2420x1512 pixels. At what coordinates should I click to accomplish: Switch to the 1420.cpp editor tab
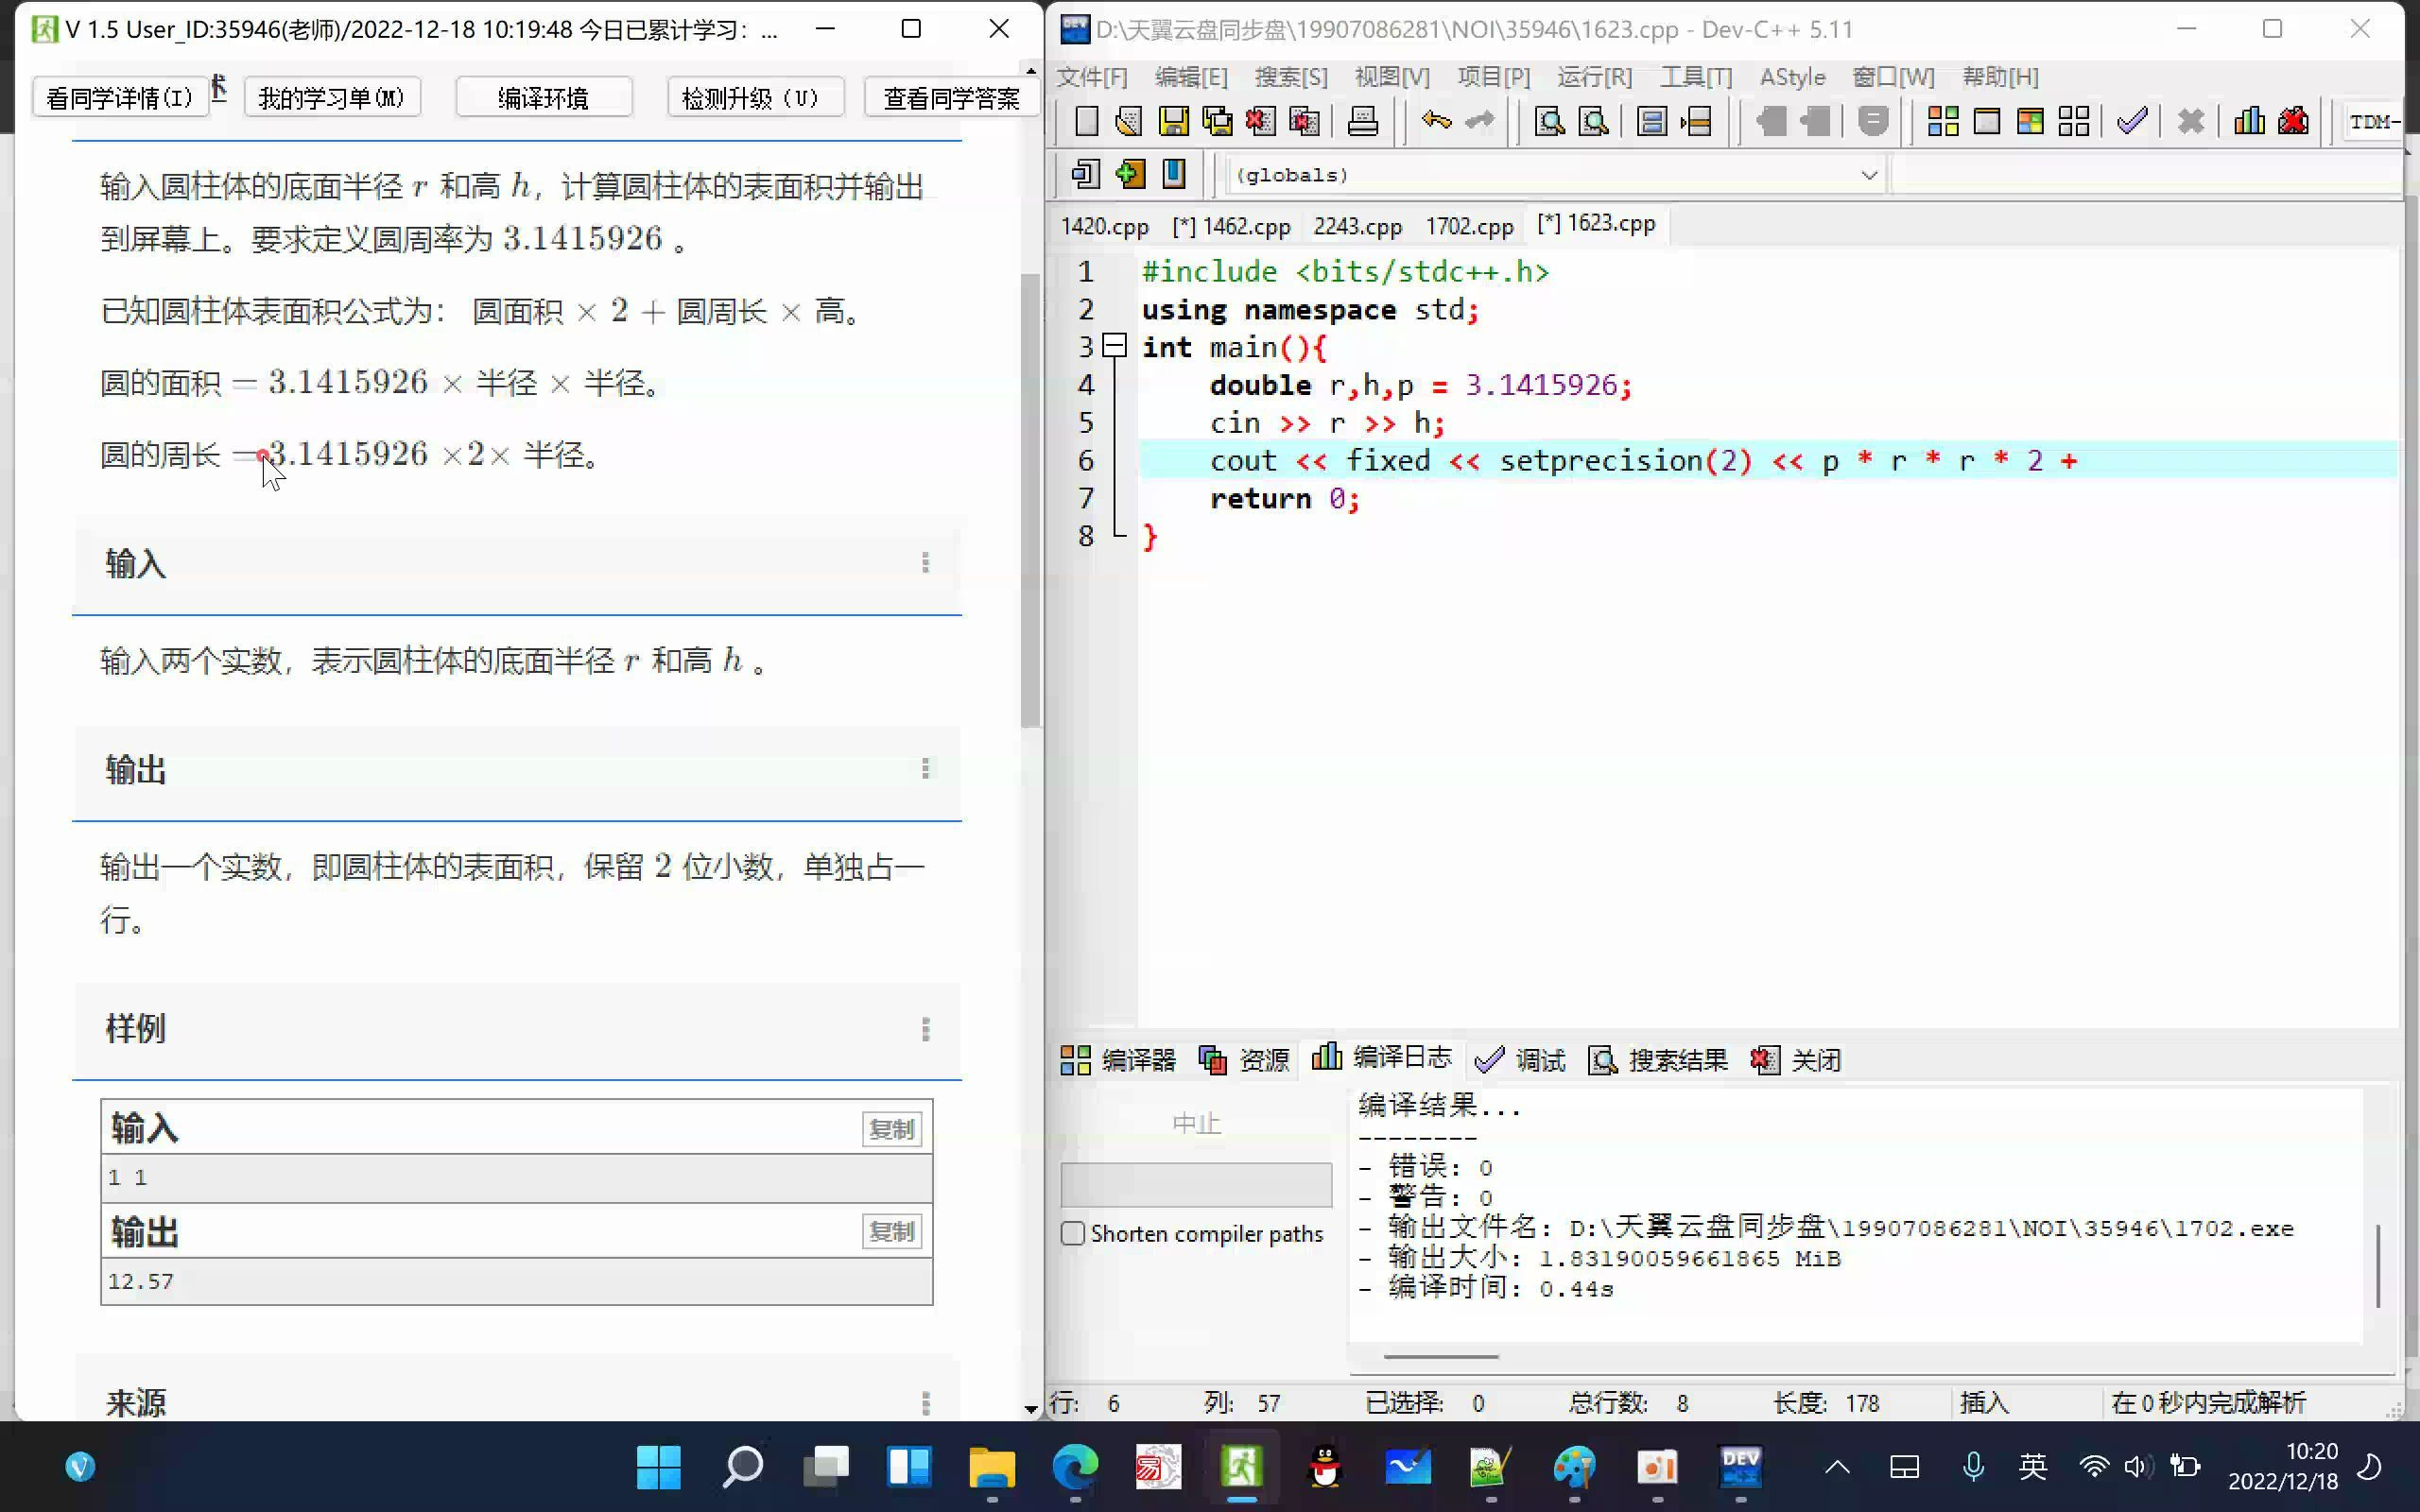click(1105, 227)
